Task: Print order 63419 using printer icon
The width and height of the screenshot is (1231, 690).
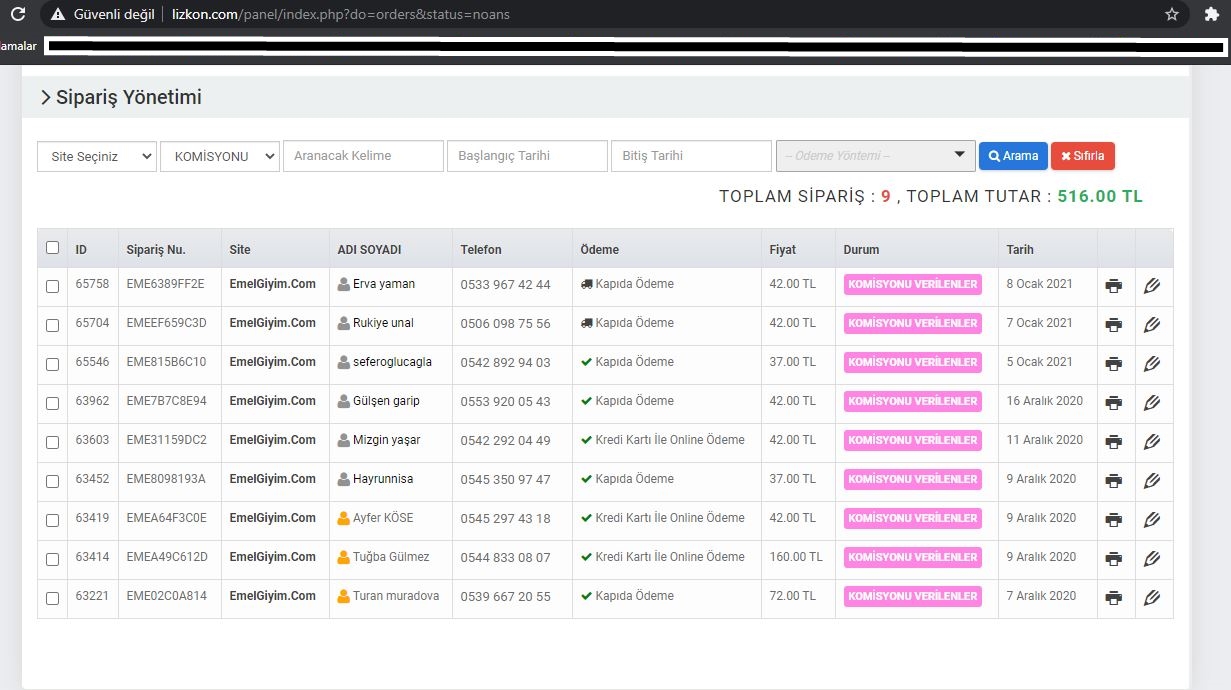Action: point(1113,520)
